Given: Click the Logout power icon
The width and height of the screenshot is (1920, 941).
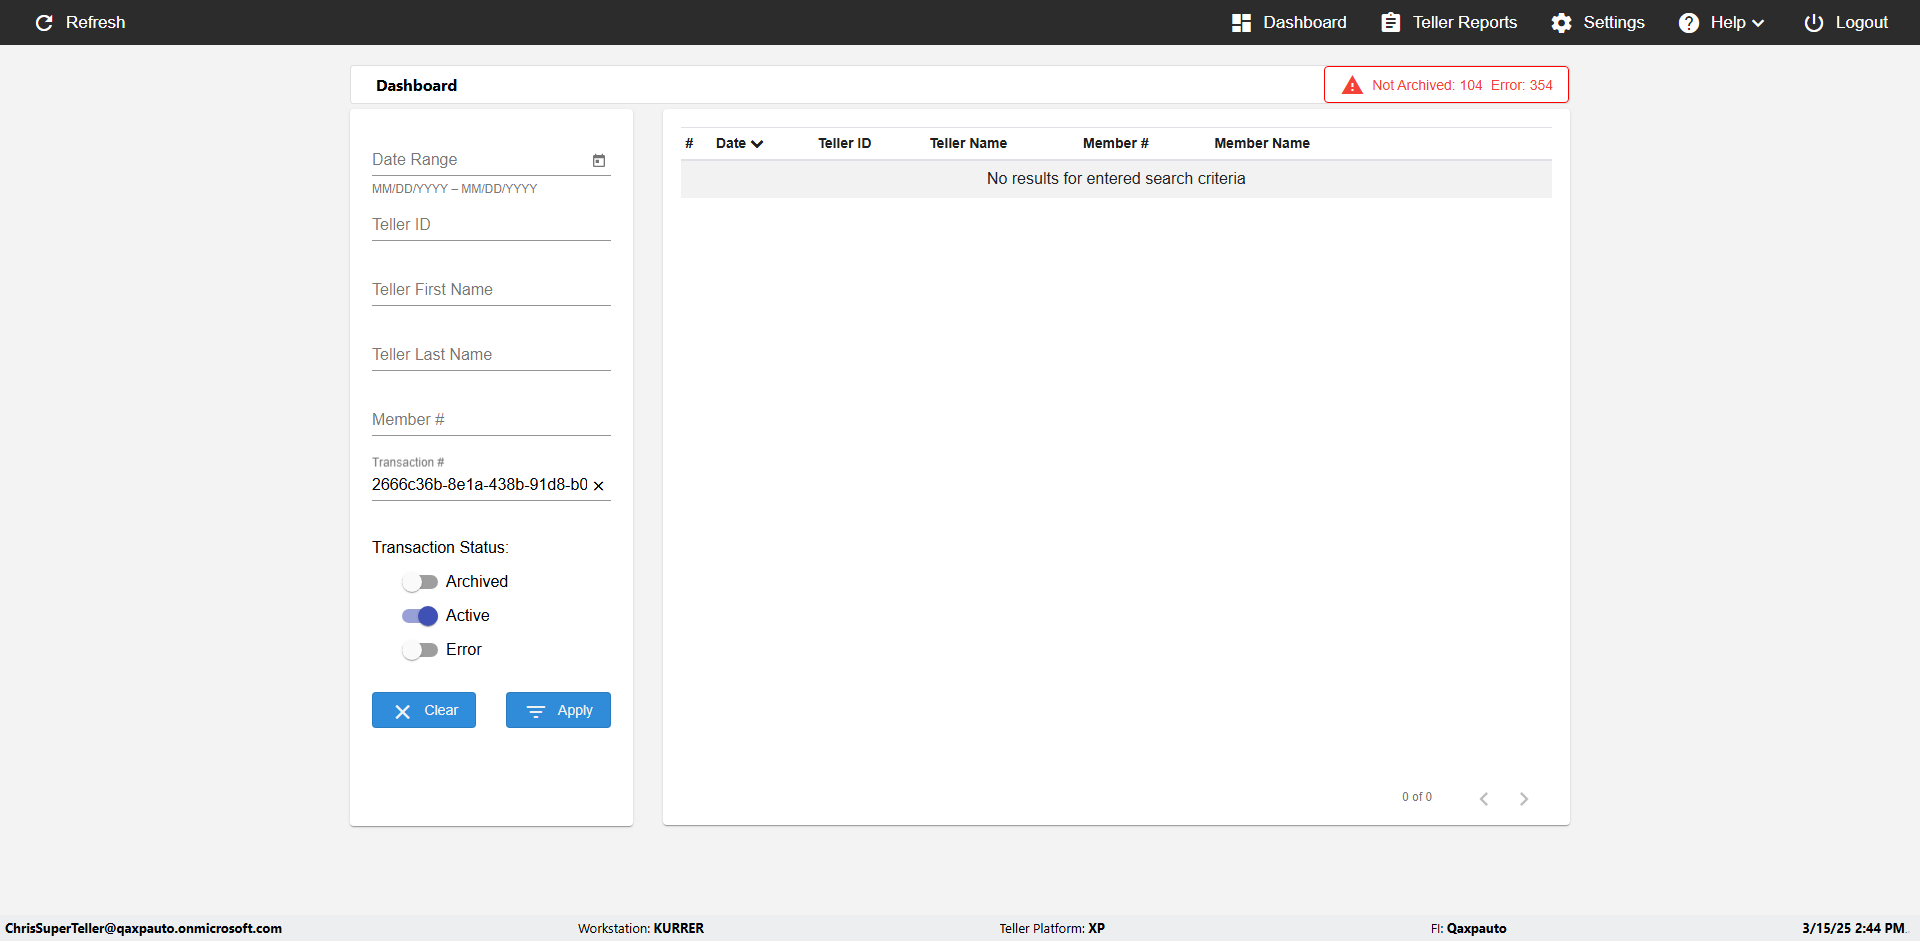Looking at the screenshot, I should pos(1813,22).
